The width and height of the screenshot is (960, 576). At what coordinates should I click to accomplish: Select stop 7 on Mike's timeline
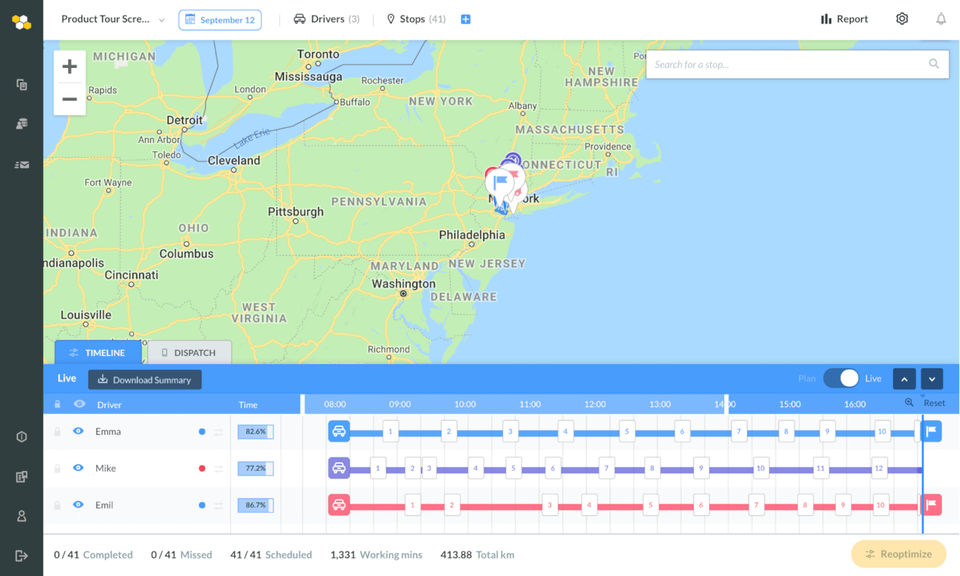pos(606,468)
